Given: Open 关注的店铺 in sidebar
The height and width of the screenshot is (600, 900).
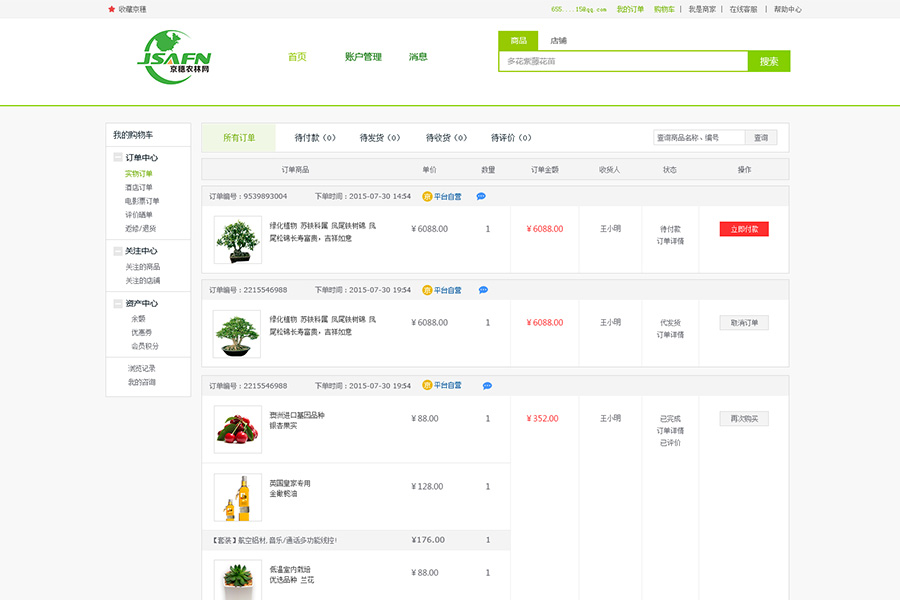Looking at the screenshot, I should coord(142,281).
